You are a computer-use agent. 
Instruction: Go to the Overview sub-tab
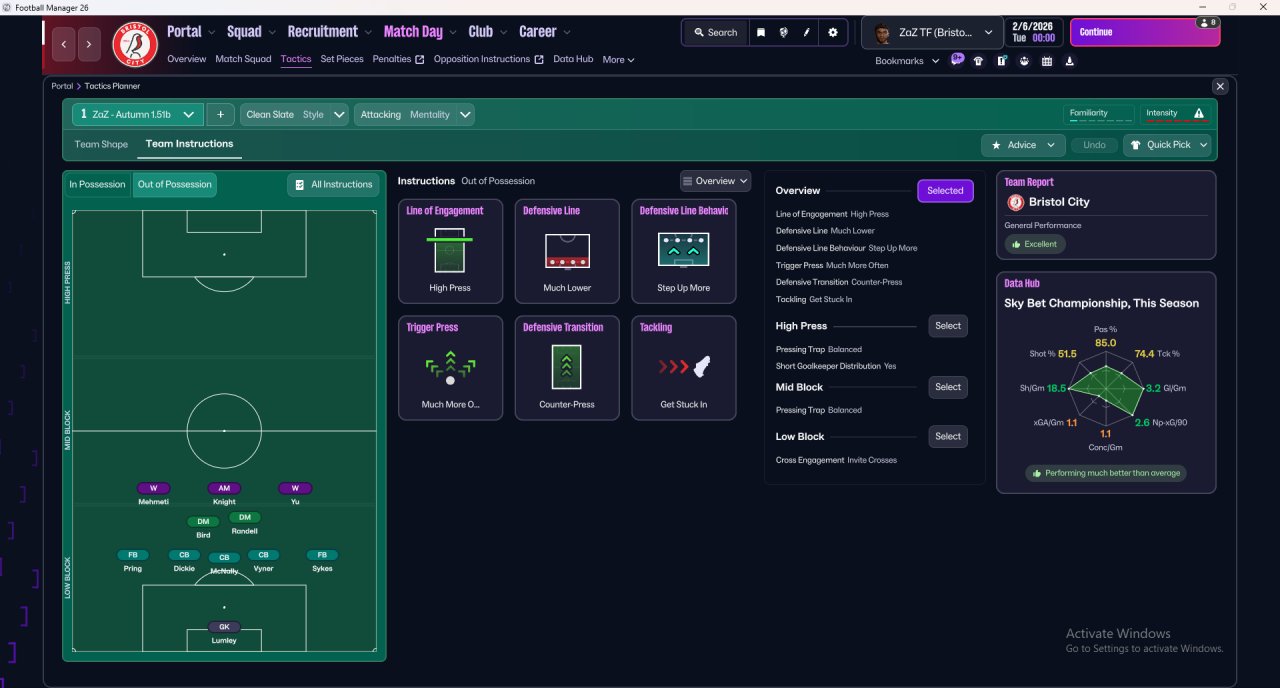coord(187,59)
